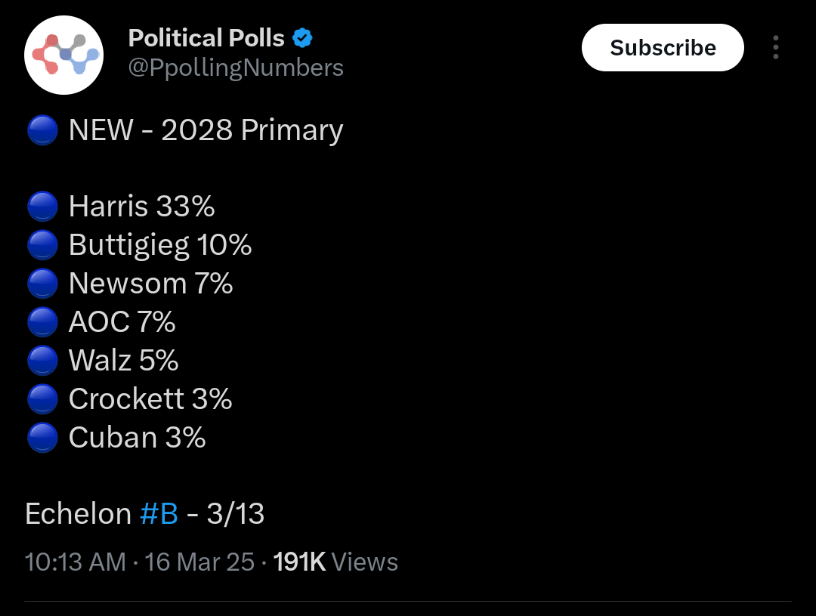816x616 pixels.
Task: Click the 10:13 AM timestamp
Action: click(75, 562)
